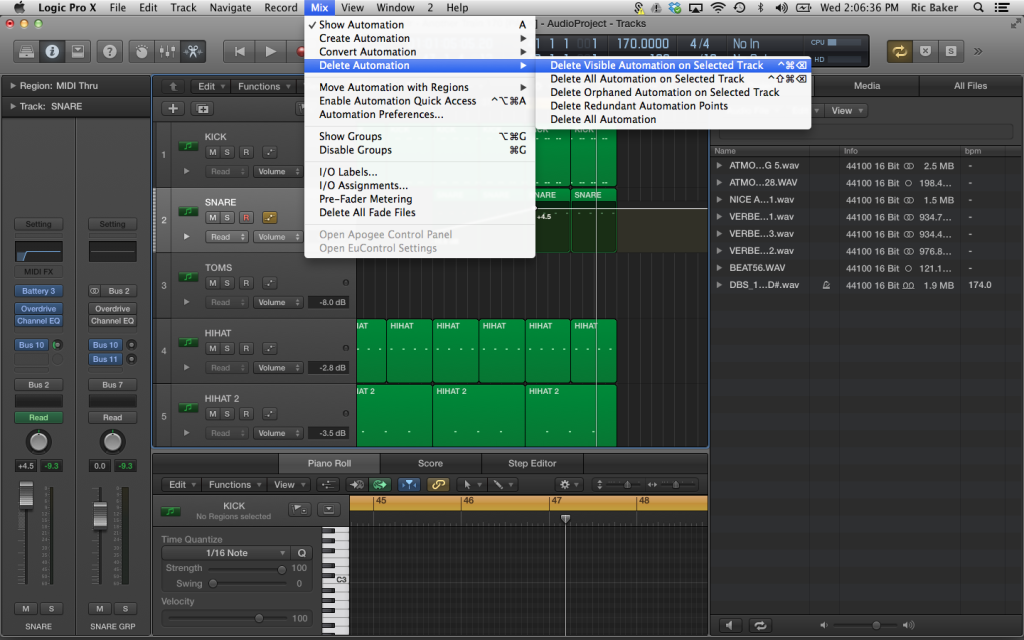Adjust the Velocity slider handle
Image resolution: width=1024 pixels, height=640 pixels.
point(259,618)
